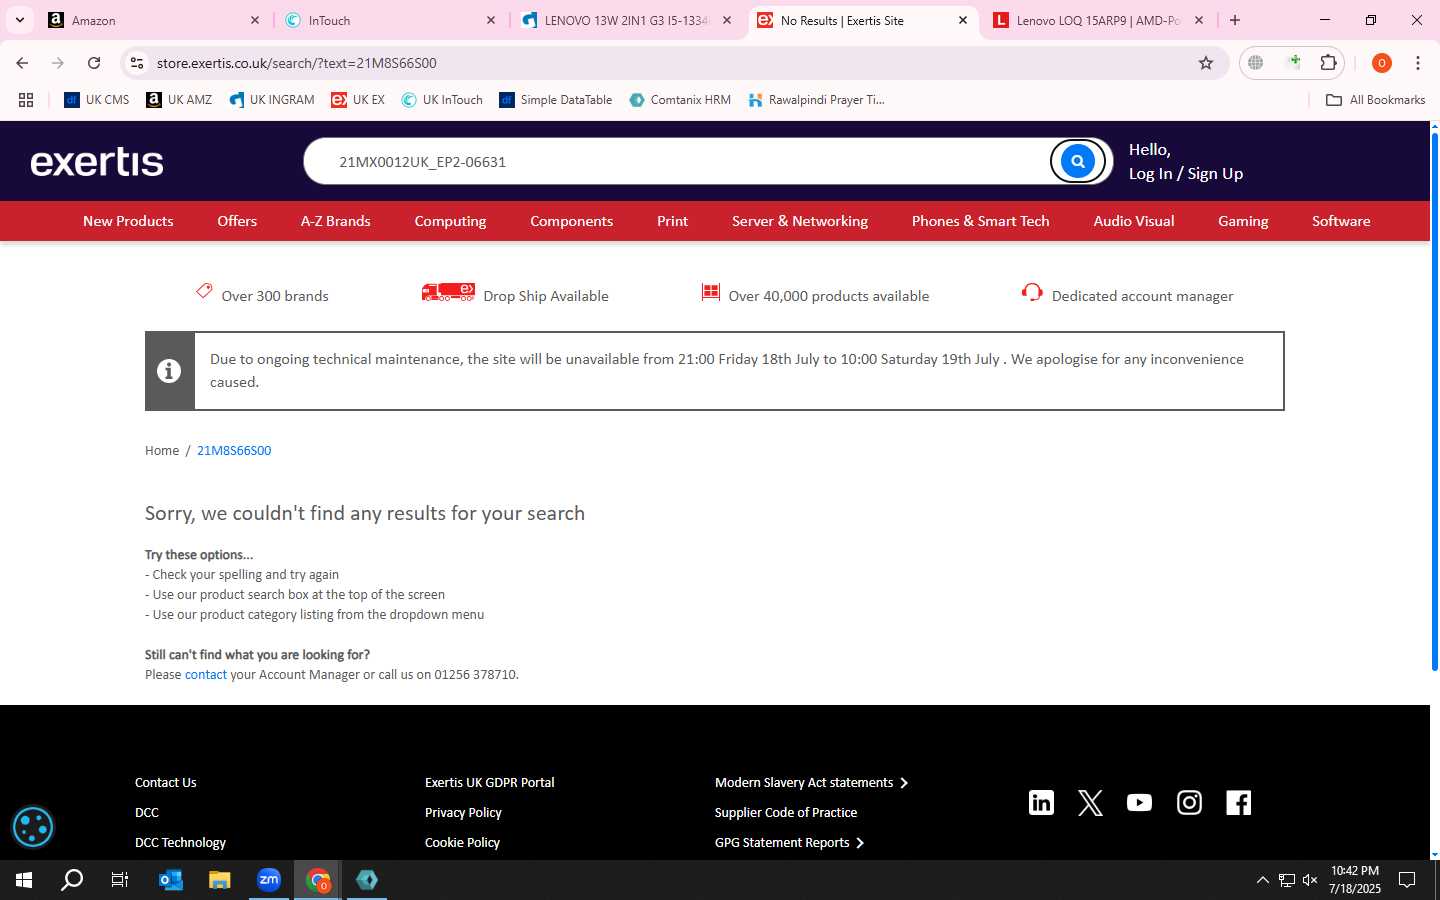Click the globe extension icon in toolbar
1440x900 pixels.
[x=1256, y=63]
